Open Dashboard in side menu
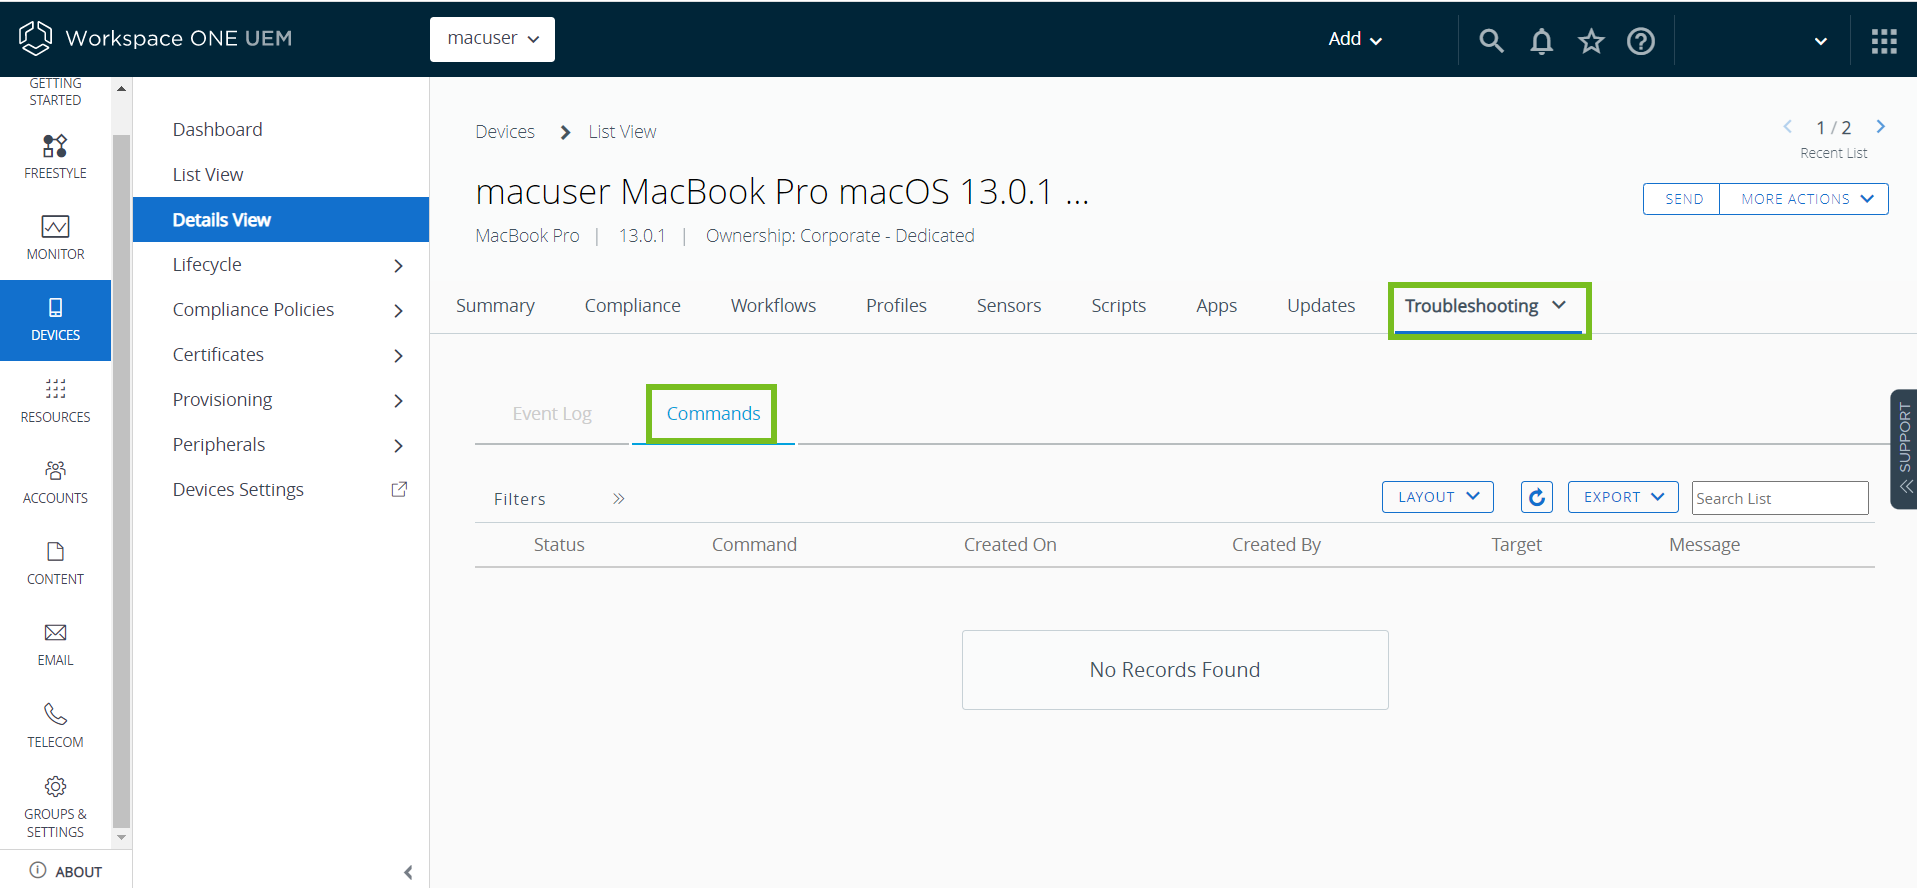Viewport: 1917px width, 888px height. tap(217, 130)
